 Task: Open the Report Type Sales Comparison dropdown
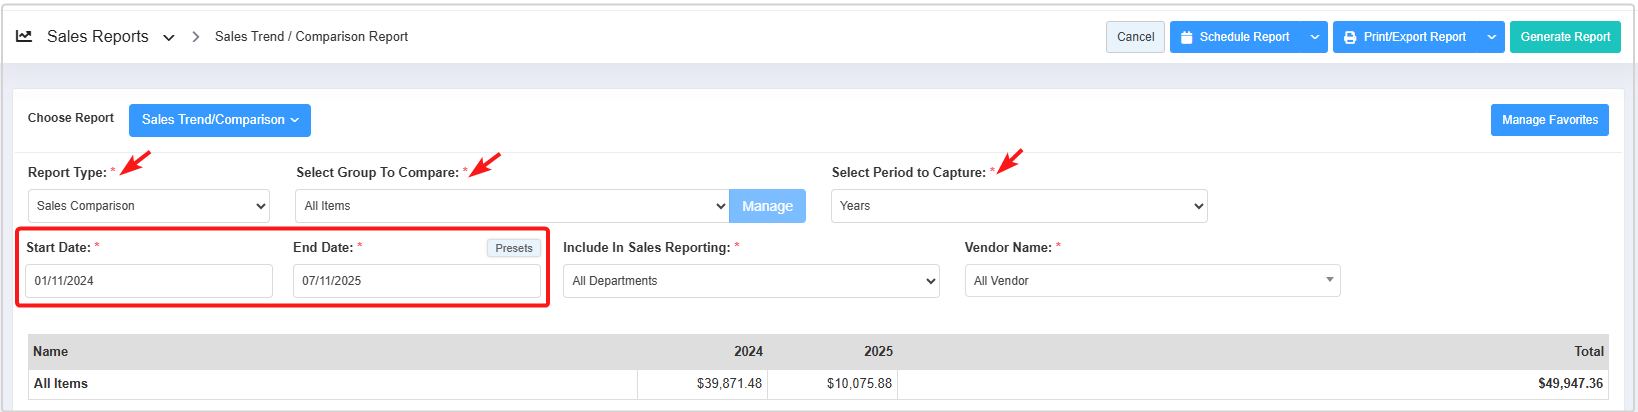pyautogui.click(x=149, y=206)
